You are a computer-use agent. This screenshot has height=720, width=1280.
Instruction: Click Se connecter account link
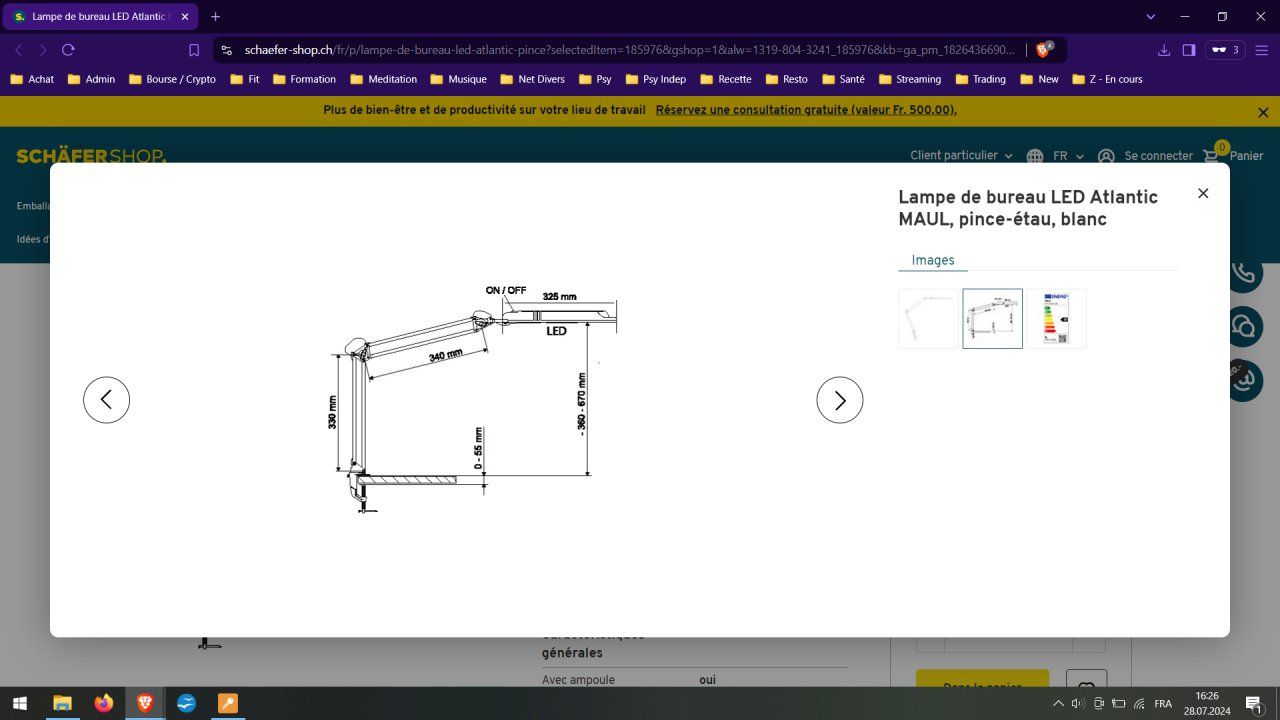click(1145, 156)
